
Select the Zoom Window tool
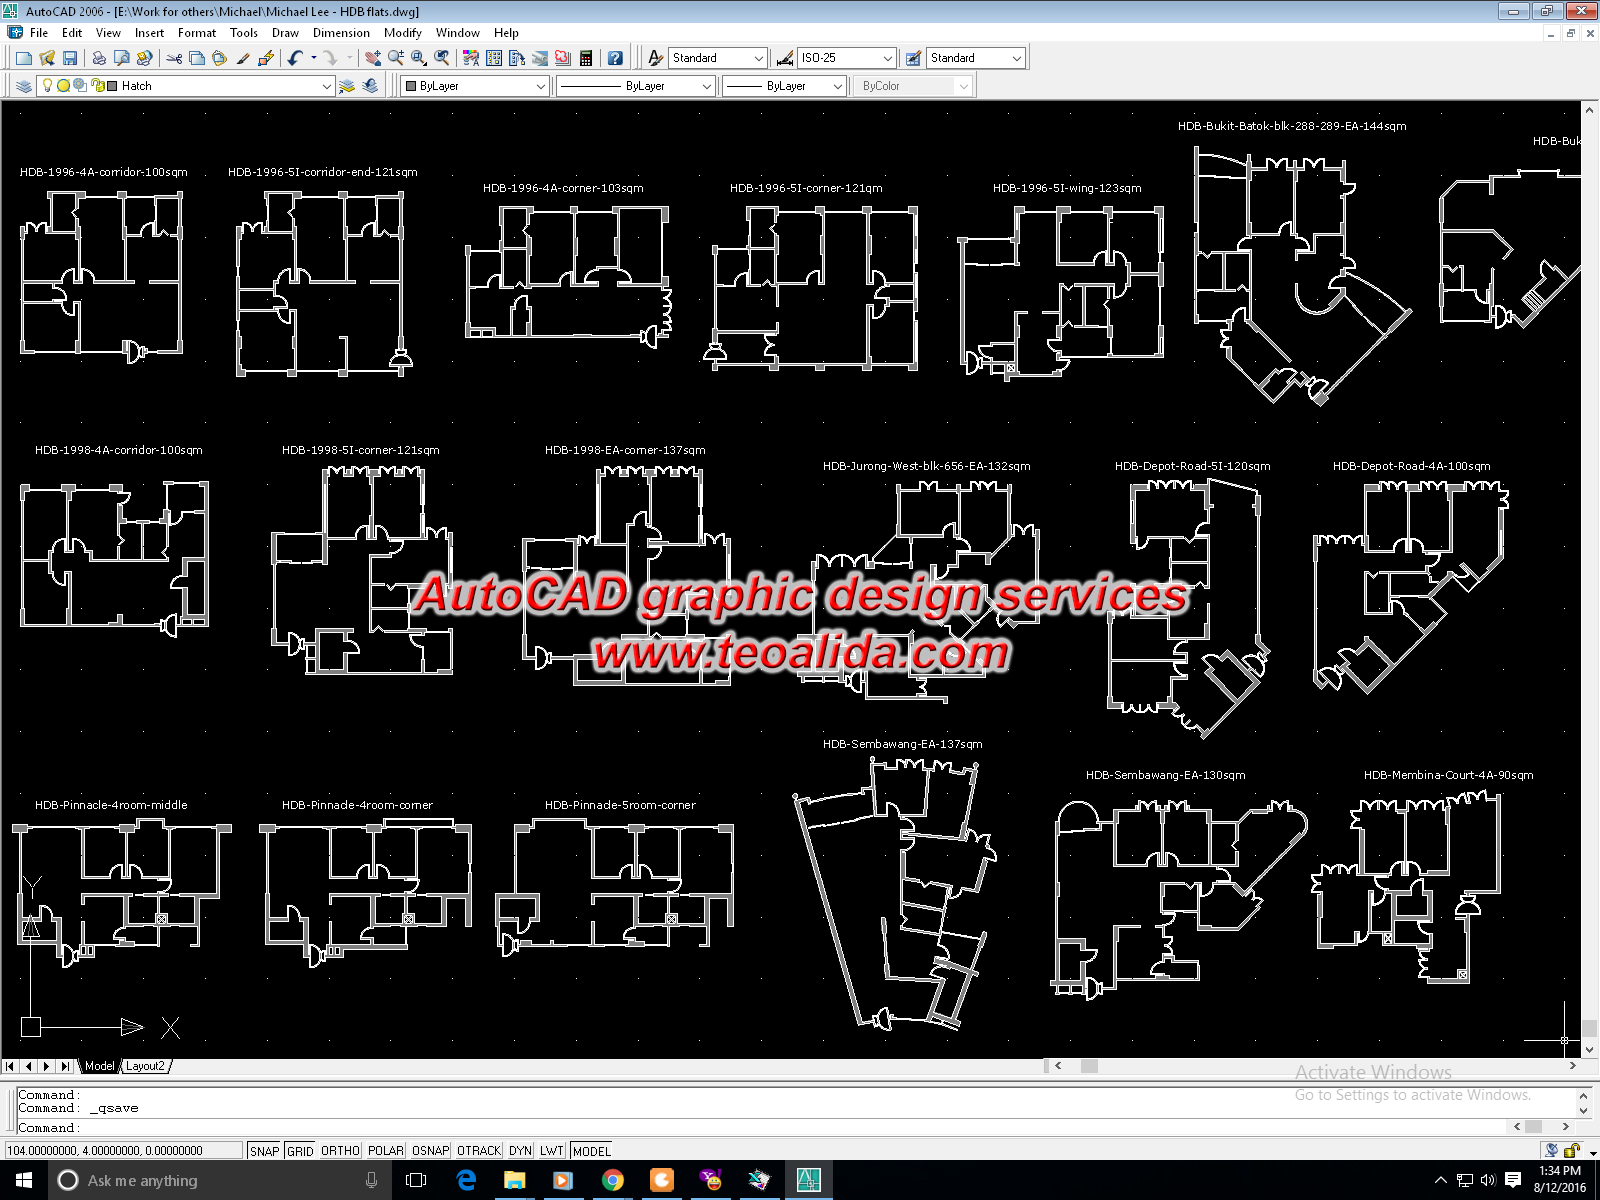[x=419, y=58]
